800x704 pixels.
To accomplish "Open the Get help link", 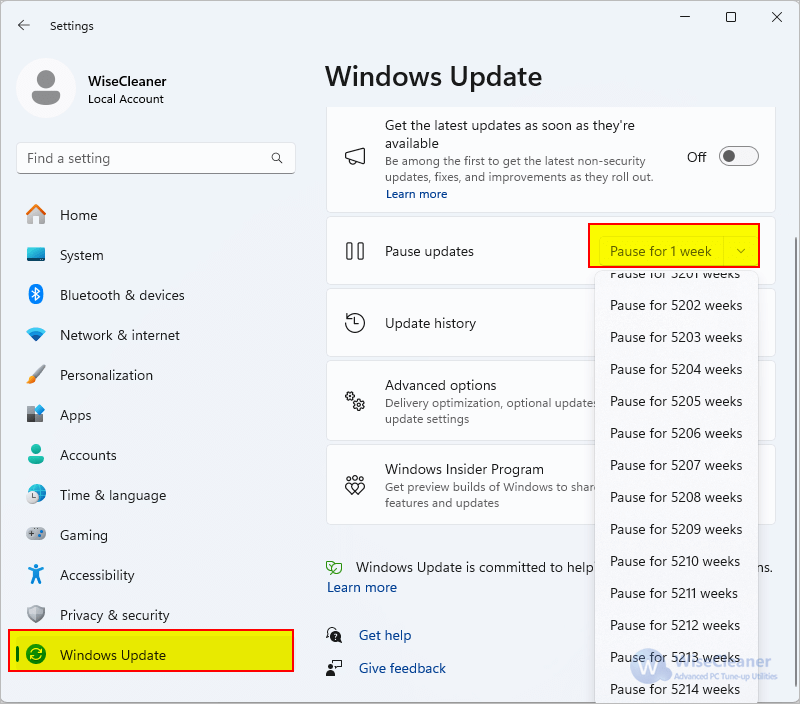I will click(x=385, y=635).
